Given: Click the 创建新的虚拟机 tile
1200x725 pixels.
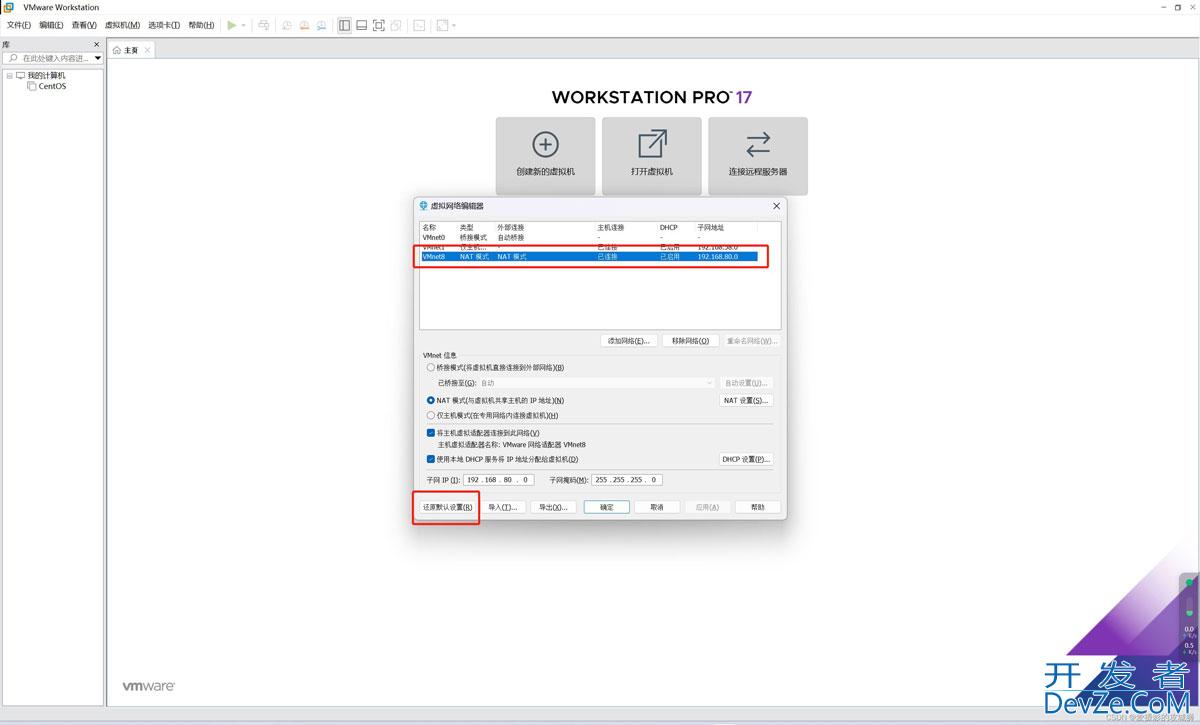Looking at the screenshot, I should pyautogui.click(x=545, y=154).
